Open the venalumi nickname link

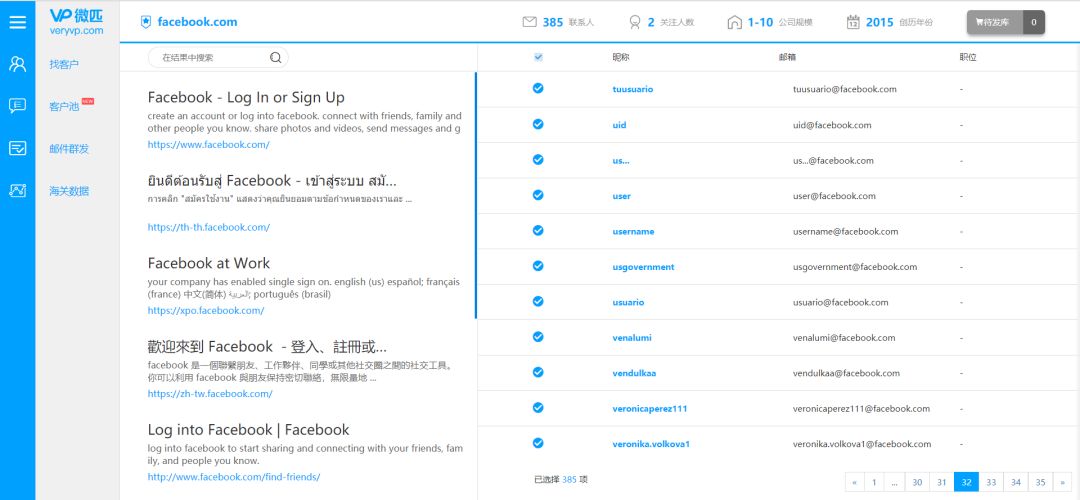[x=632, y=338]
